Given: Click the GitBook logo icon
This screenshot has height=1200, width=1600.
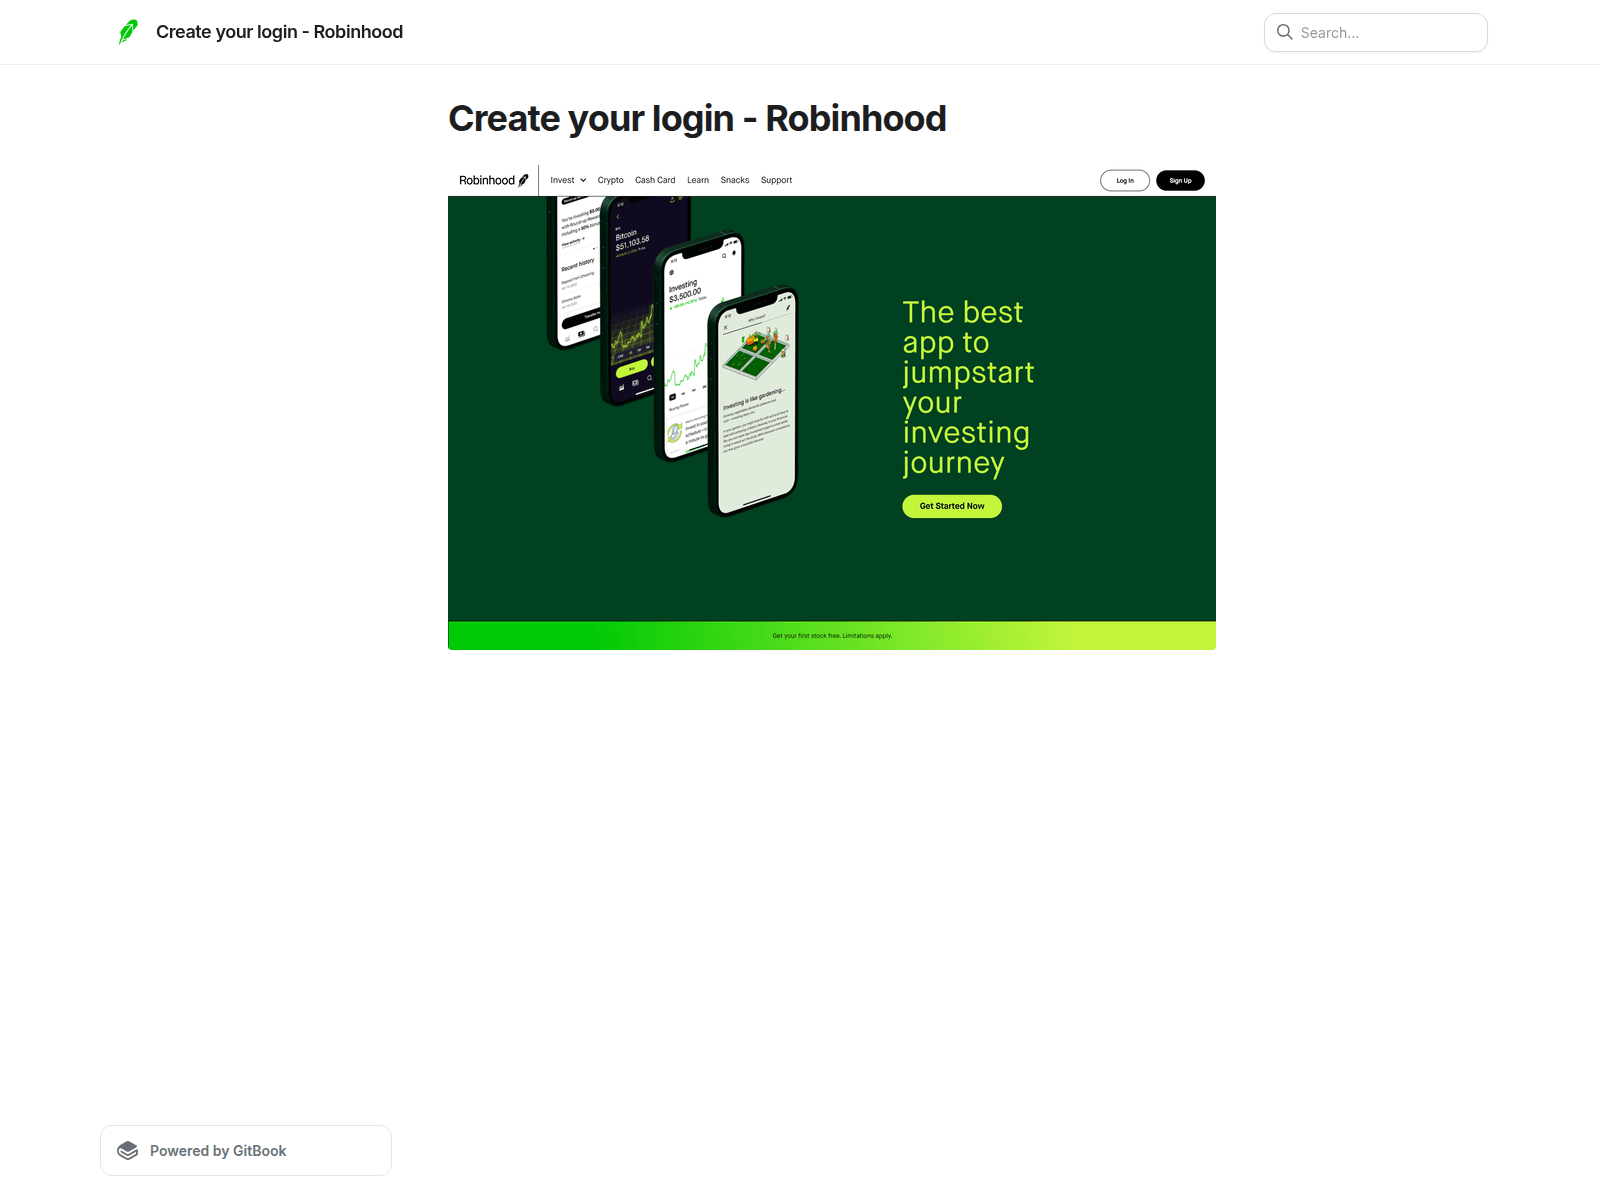Looking at the screenshot, I should [x=128, y=1150].
